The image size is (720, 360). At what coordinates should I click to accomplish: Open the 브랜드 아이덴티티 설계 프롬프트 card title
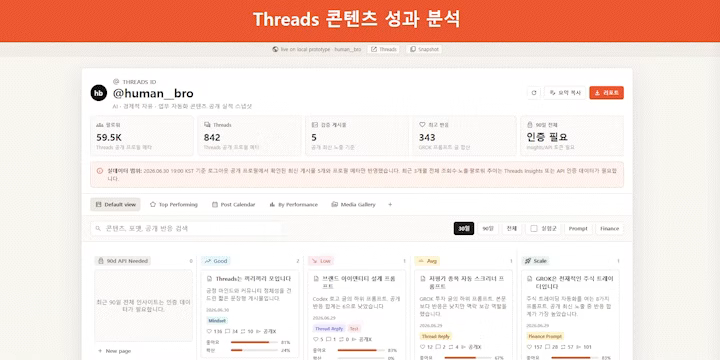point(360,282)
